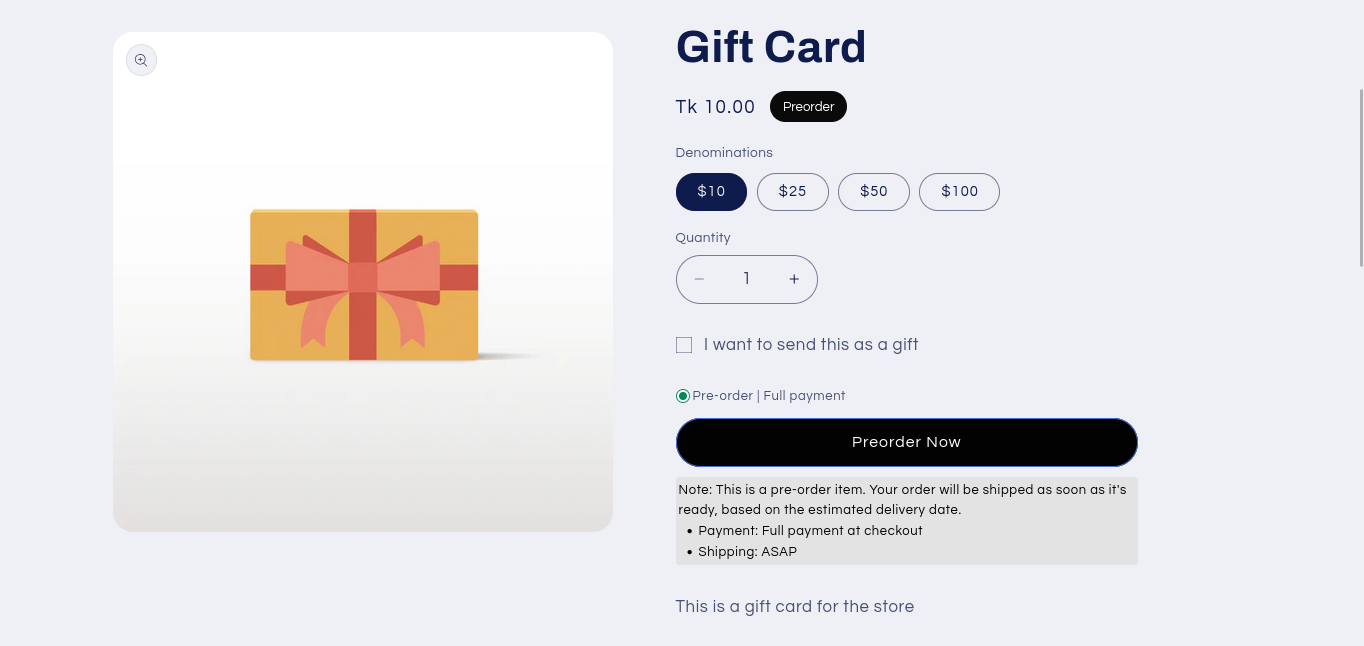Pick the $50 denomination pill
Image resolution: width=1364 pixels, height=646 pixels.
873,192
